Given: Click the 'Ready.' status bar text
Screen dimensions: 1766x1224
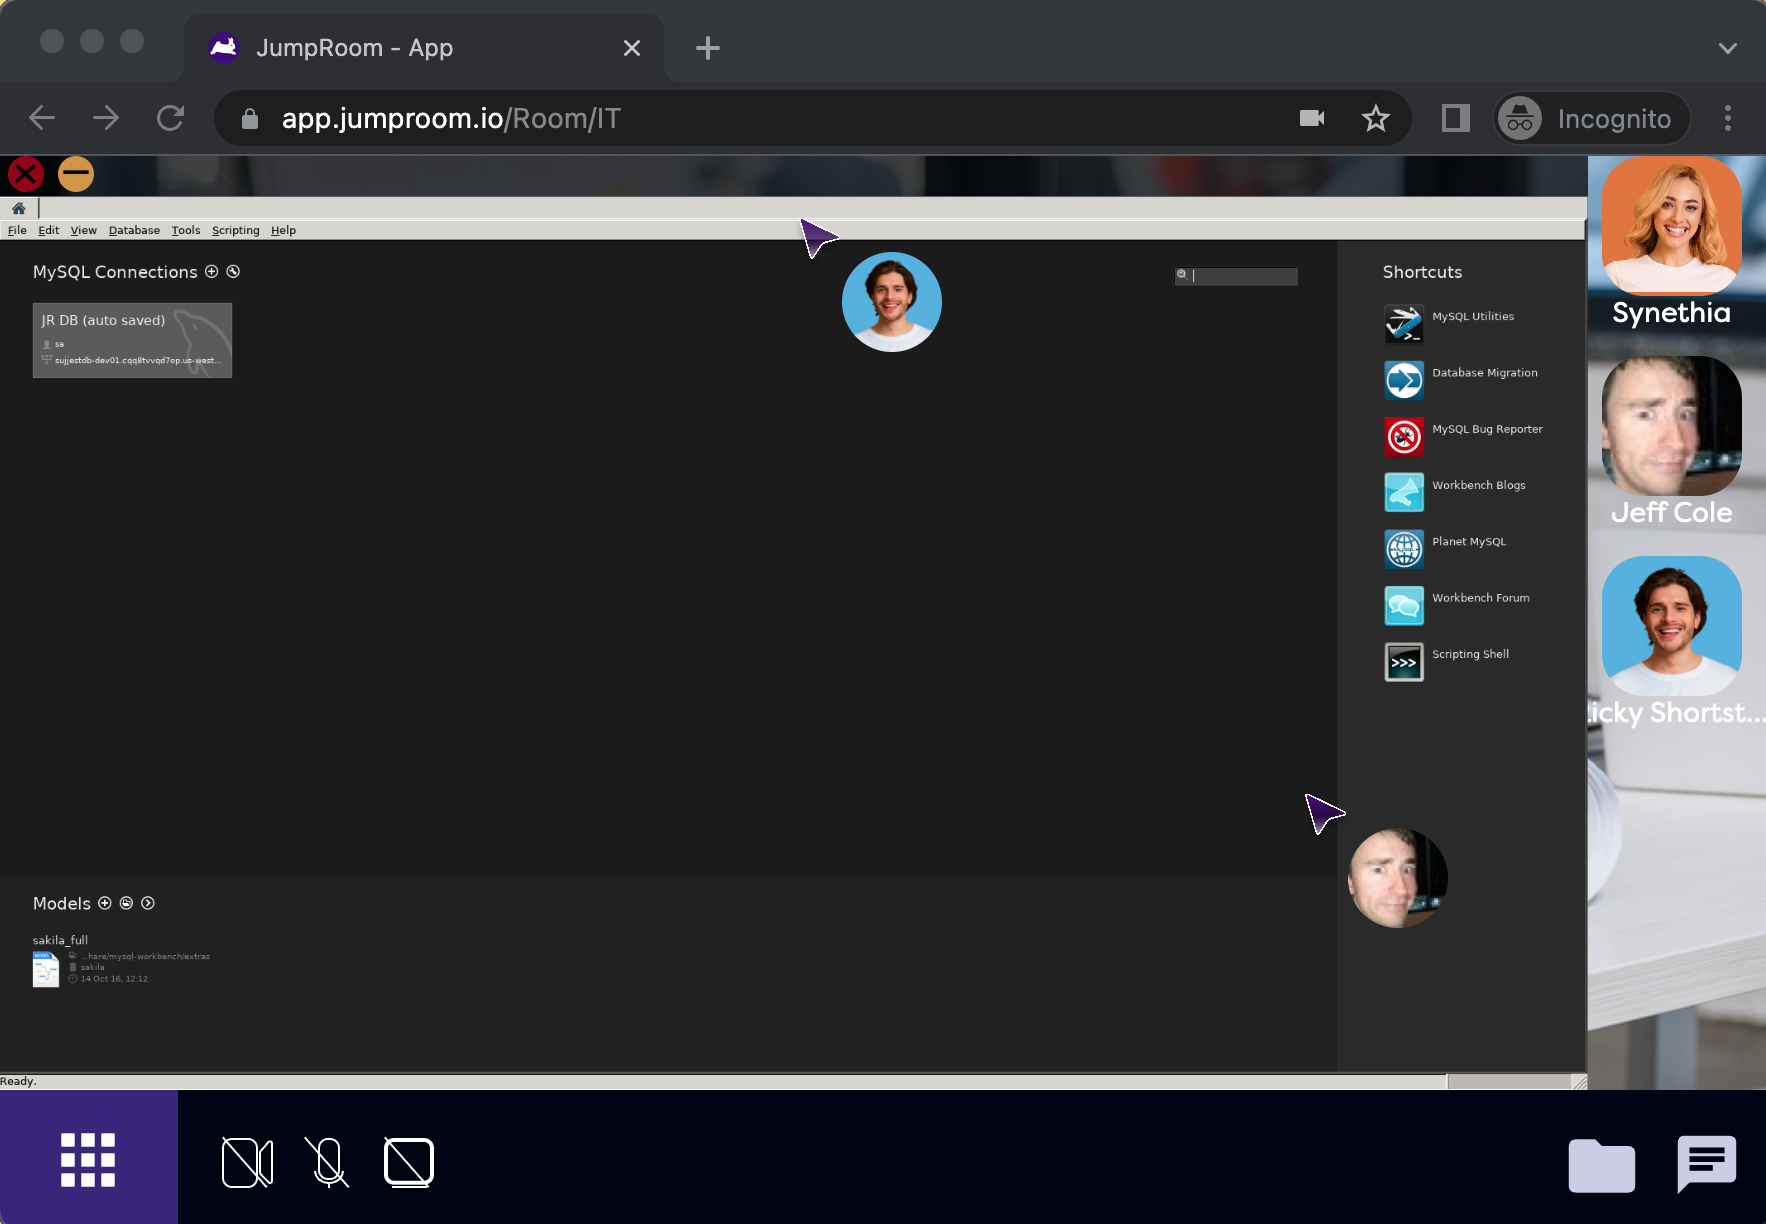Looking at the screenshot, I should (x=18, y=1081).
